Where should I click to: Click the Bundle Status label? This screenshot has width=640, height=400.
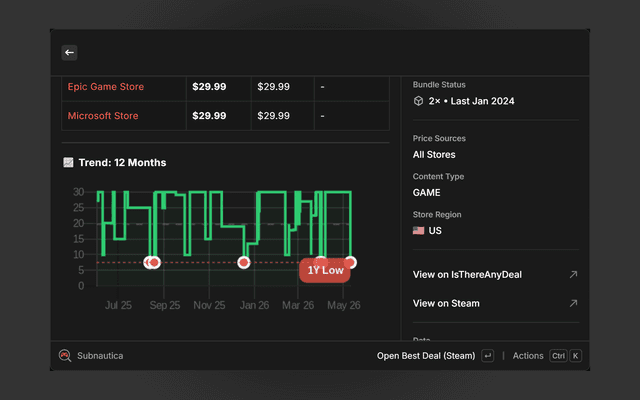[439, 84]
